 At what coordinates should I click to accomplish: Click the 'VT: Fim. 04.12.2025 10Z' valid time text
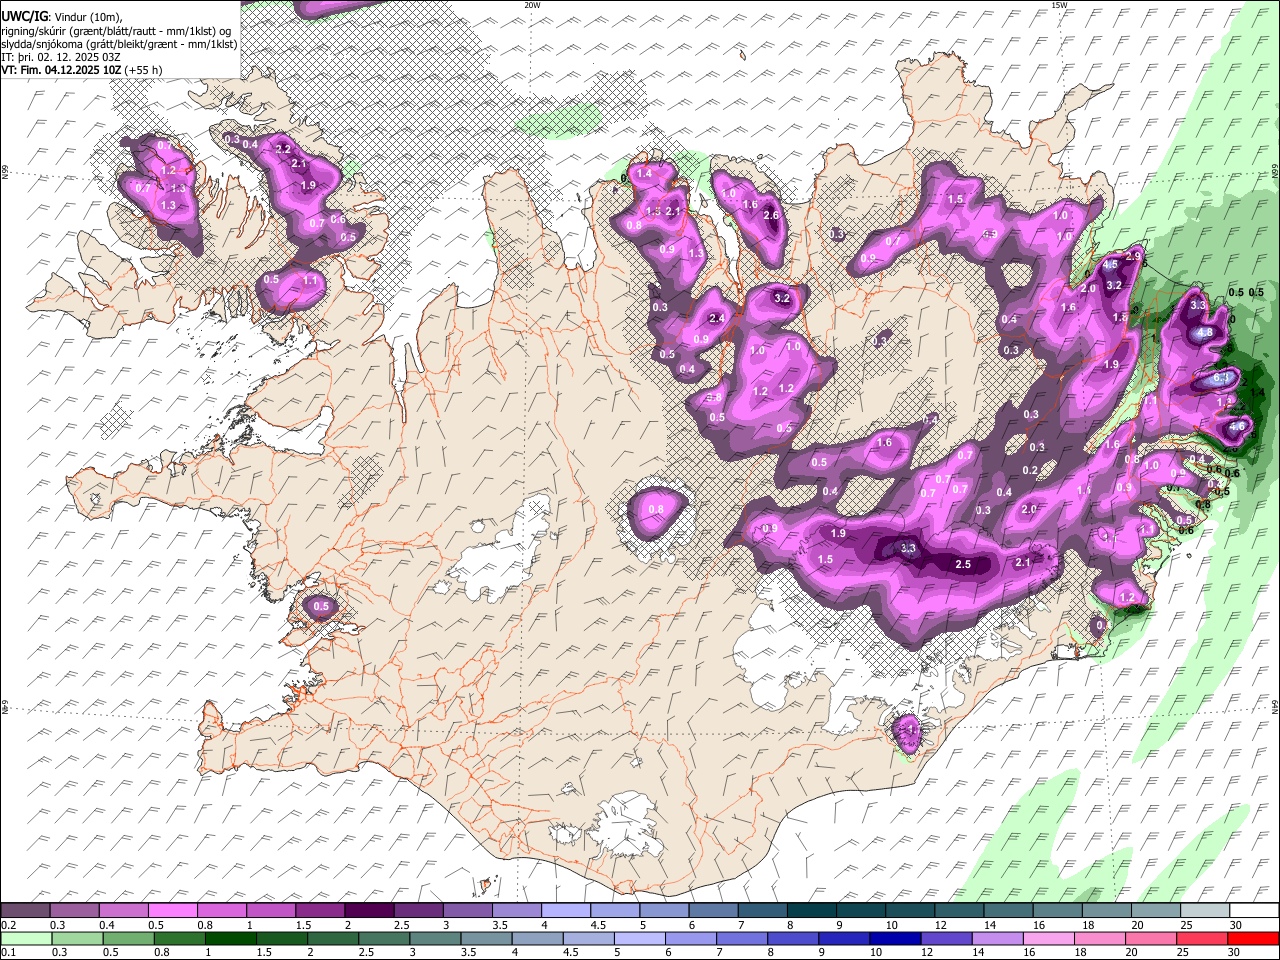tap(62, 70)
